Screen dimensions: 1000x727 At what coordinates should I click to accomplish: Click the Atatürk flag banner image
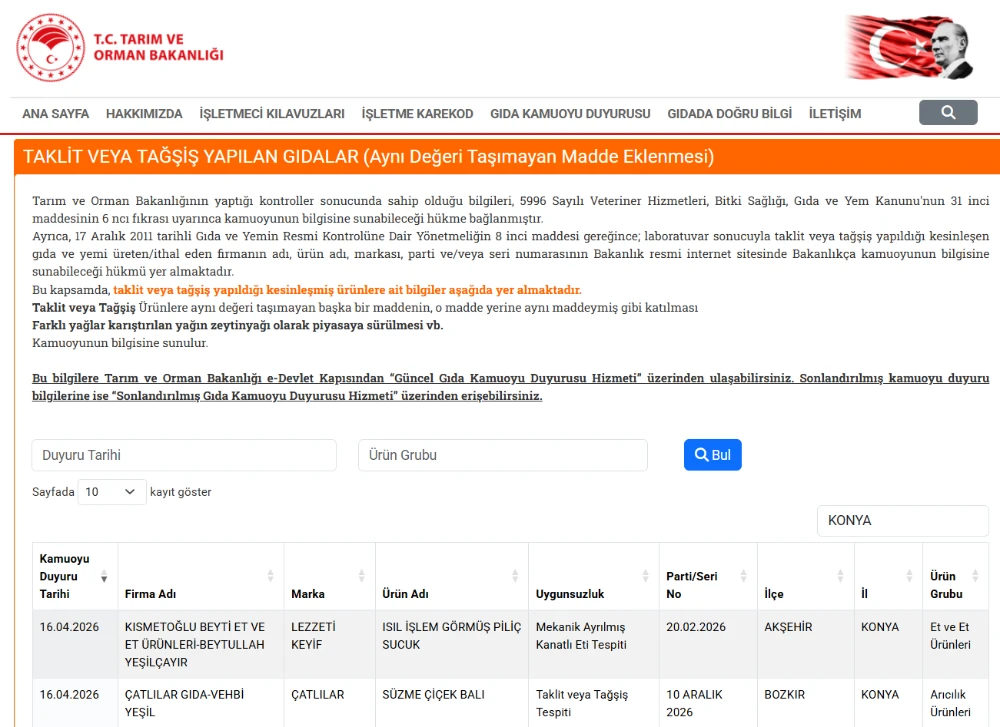pyautogui.click(x=908, y=48)
